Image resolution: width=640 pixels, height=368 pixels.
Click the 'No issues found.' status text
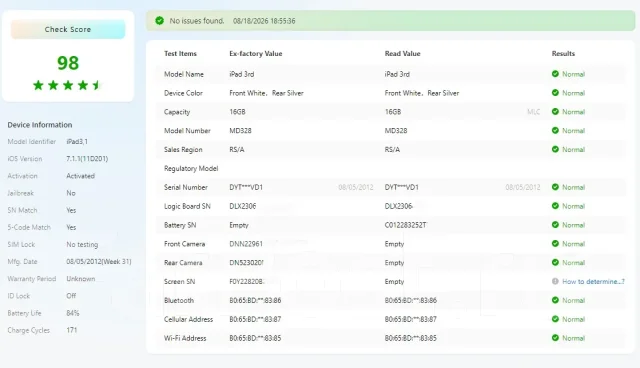(197, 21)
